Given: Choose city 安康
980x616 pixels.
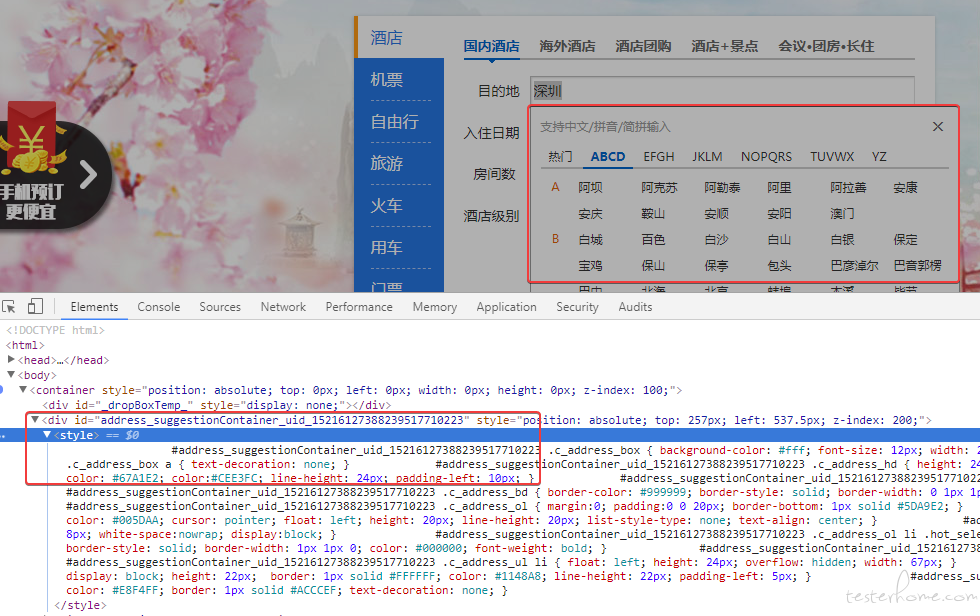Looking at the screenshot, I should [x=905, y=187].
